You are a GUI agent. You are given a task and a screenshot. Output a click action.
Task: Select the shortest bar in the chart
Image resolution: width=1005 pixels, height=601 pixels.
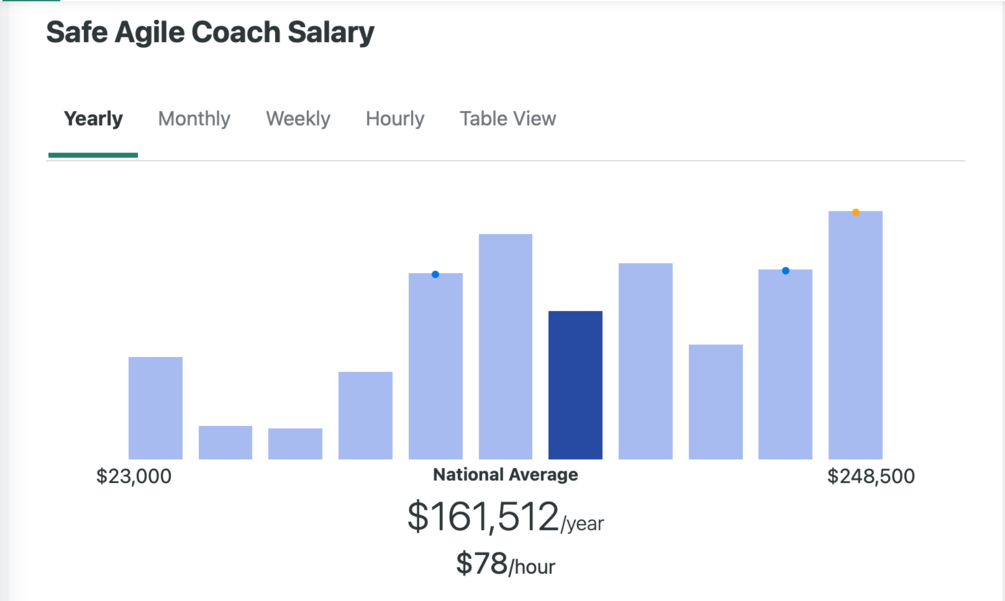[x=295, y=444]
